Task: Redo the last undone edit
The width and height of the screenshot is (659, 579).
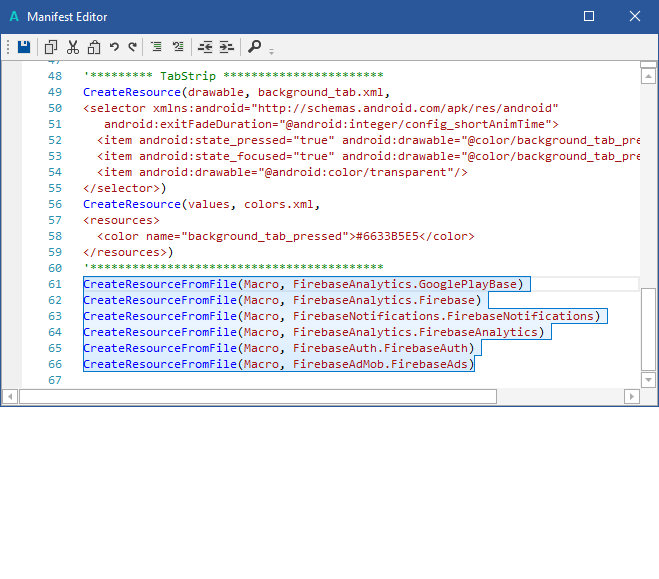Action: pyautogui.click(x=132, y=47)
